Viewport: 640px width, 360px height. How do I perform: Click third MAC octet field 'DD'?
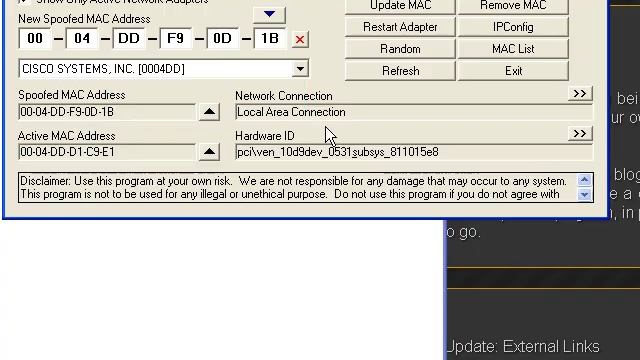(x=129, y=39)
